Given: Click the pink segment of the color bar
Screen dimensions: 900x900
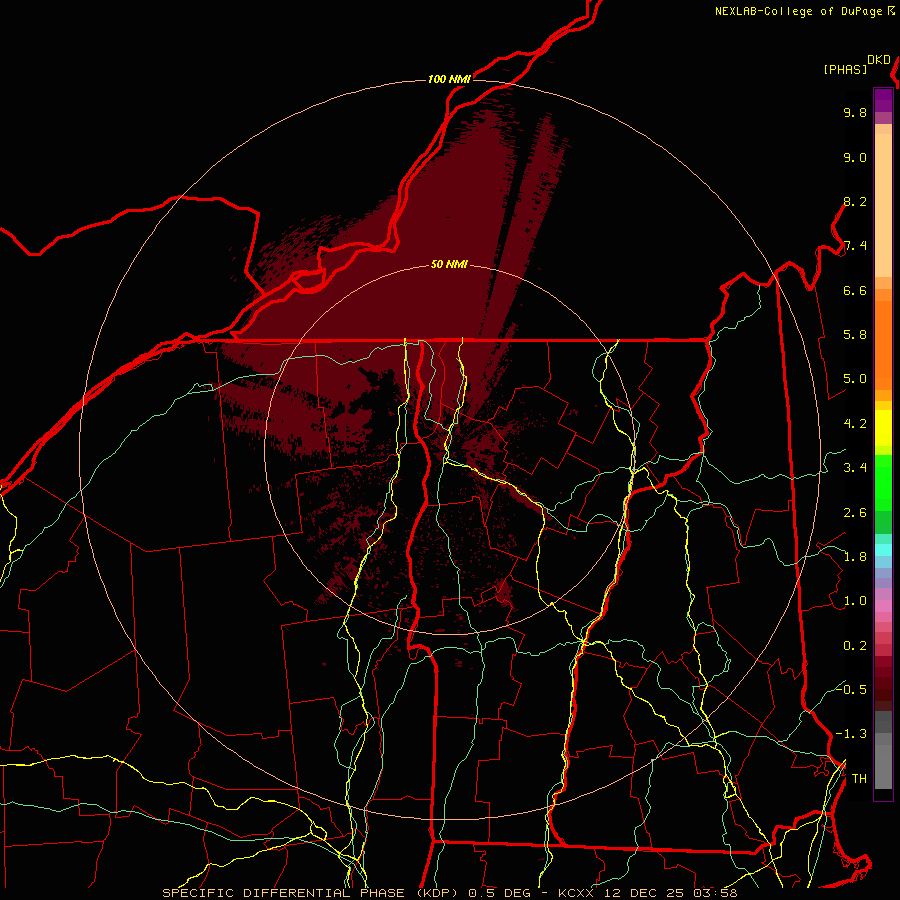Looking at the screenshot, I should pos(883,606).
